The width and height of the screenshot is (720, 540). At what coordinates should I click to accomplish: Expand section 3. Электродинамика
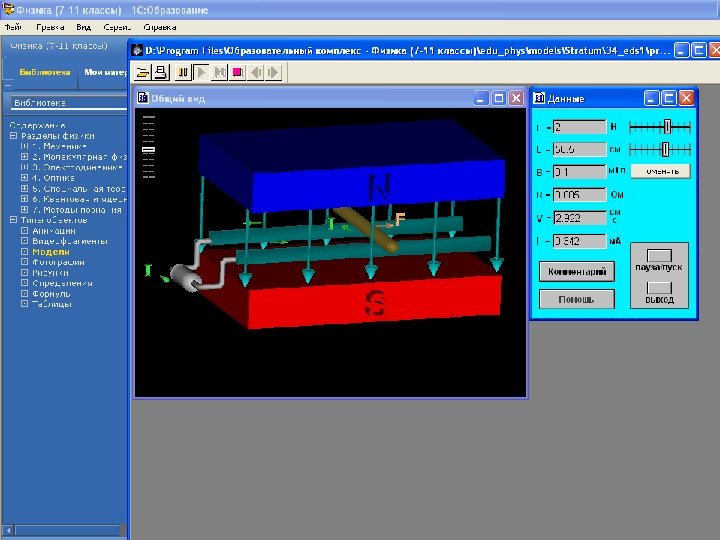pos(25,167)
